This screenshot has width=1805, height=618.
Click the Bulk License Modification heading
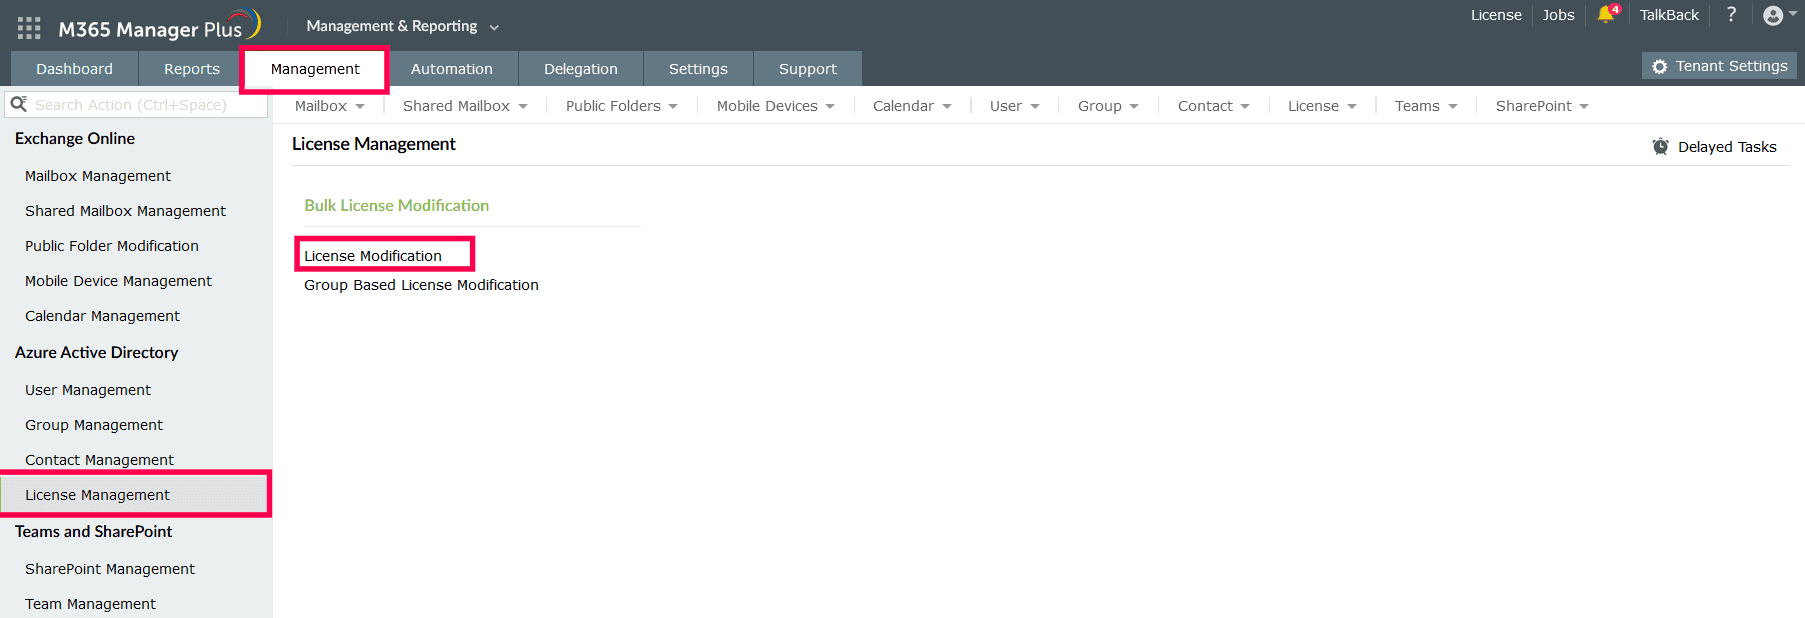397,205
